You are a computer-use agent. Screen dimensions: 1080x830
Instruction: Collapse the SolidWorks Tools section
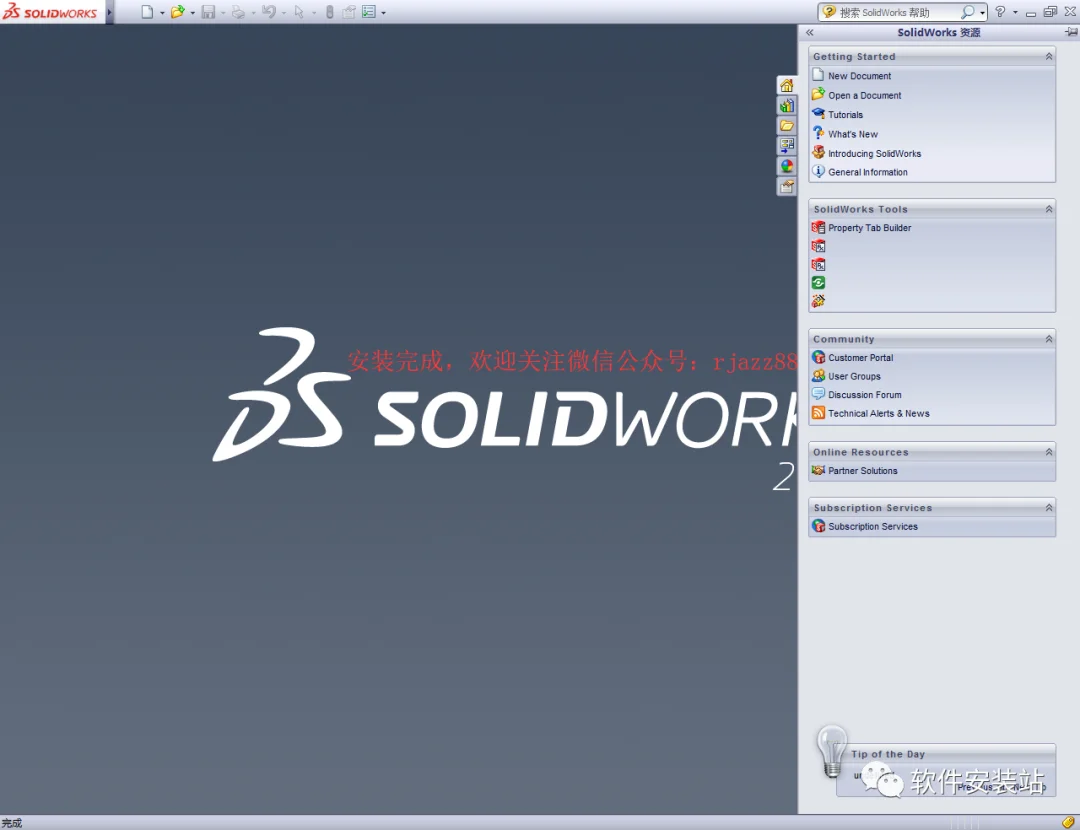pyautogui.click(x=1048, y=209)
